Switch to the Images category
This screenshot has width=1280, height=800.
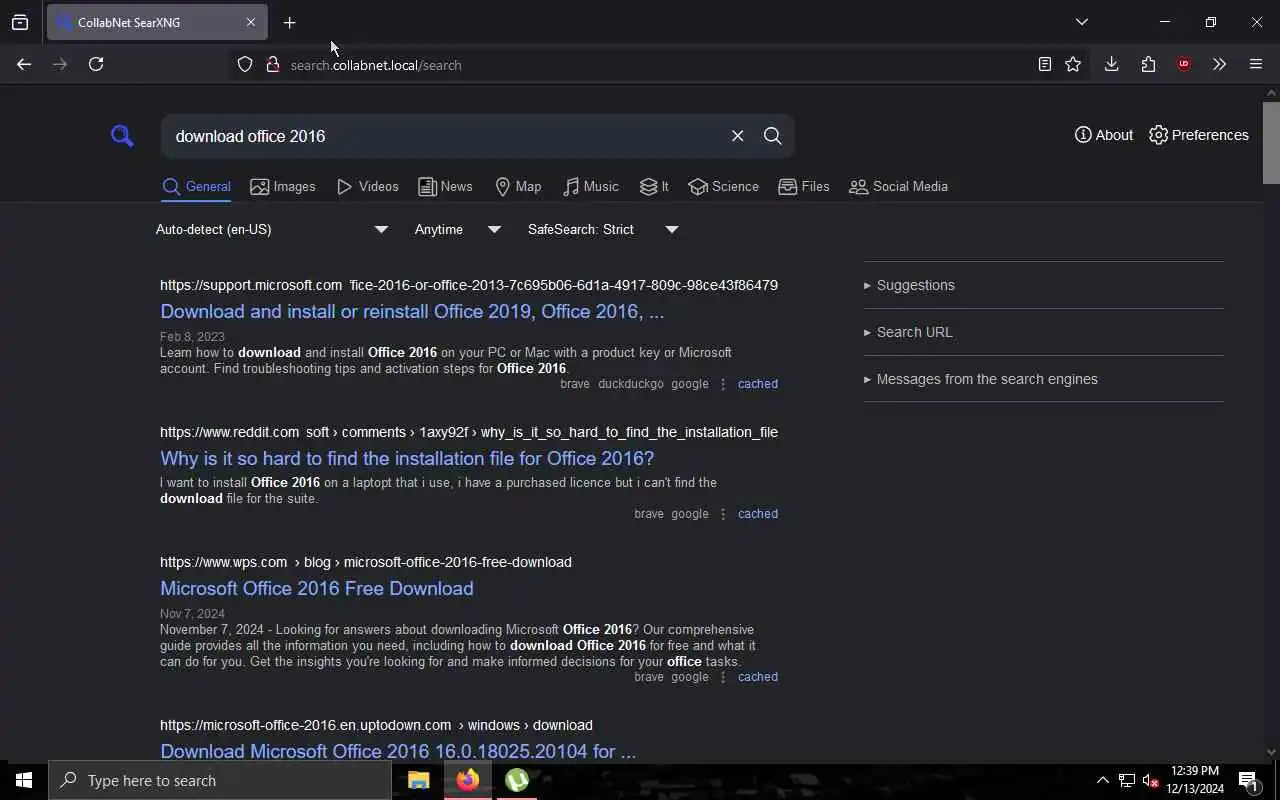[282, 186]
